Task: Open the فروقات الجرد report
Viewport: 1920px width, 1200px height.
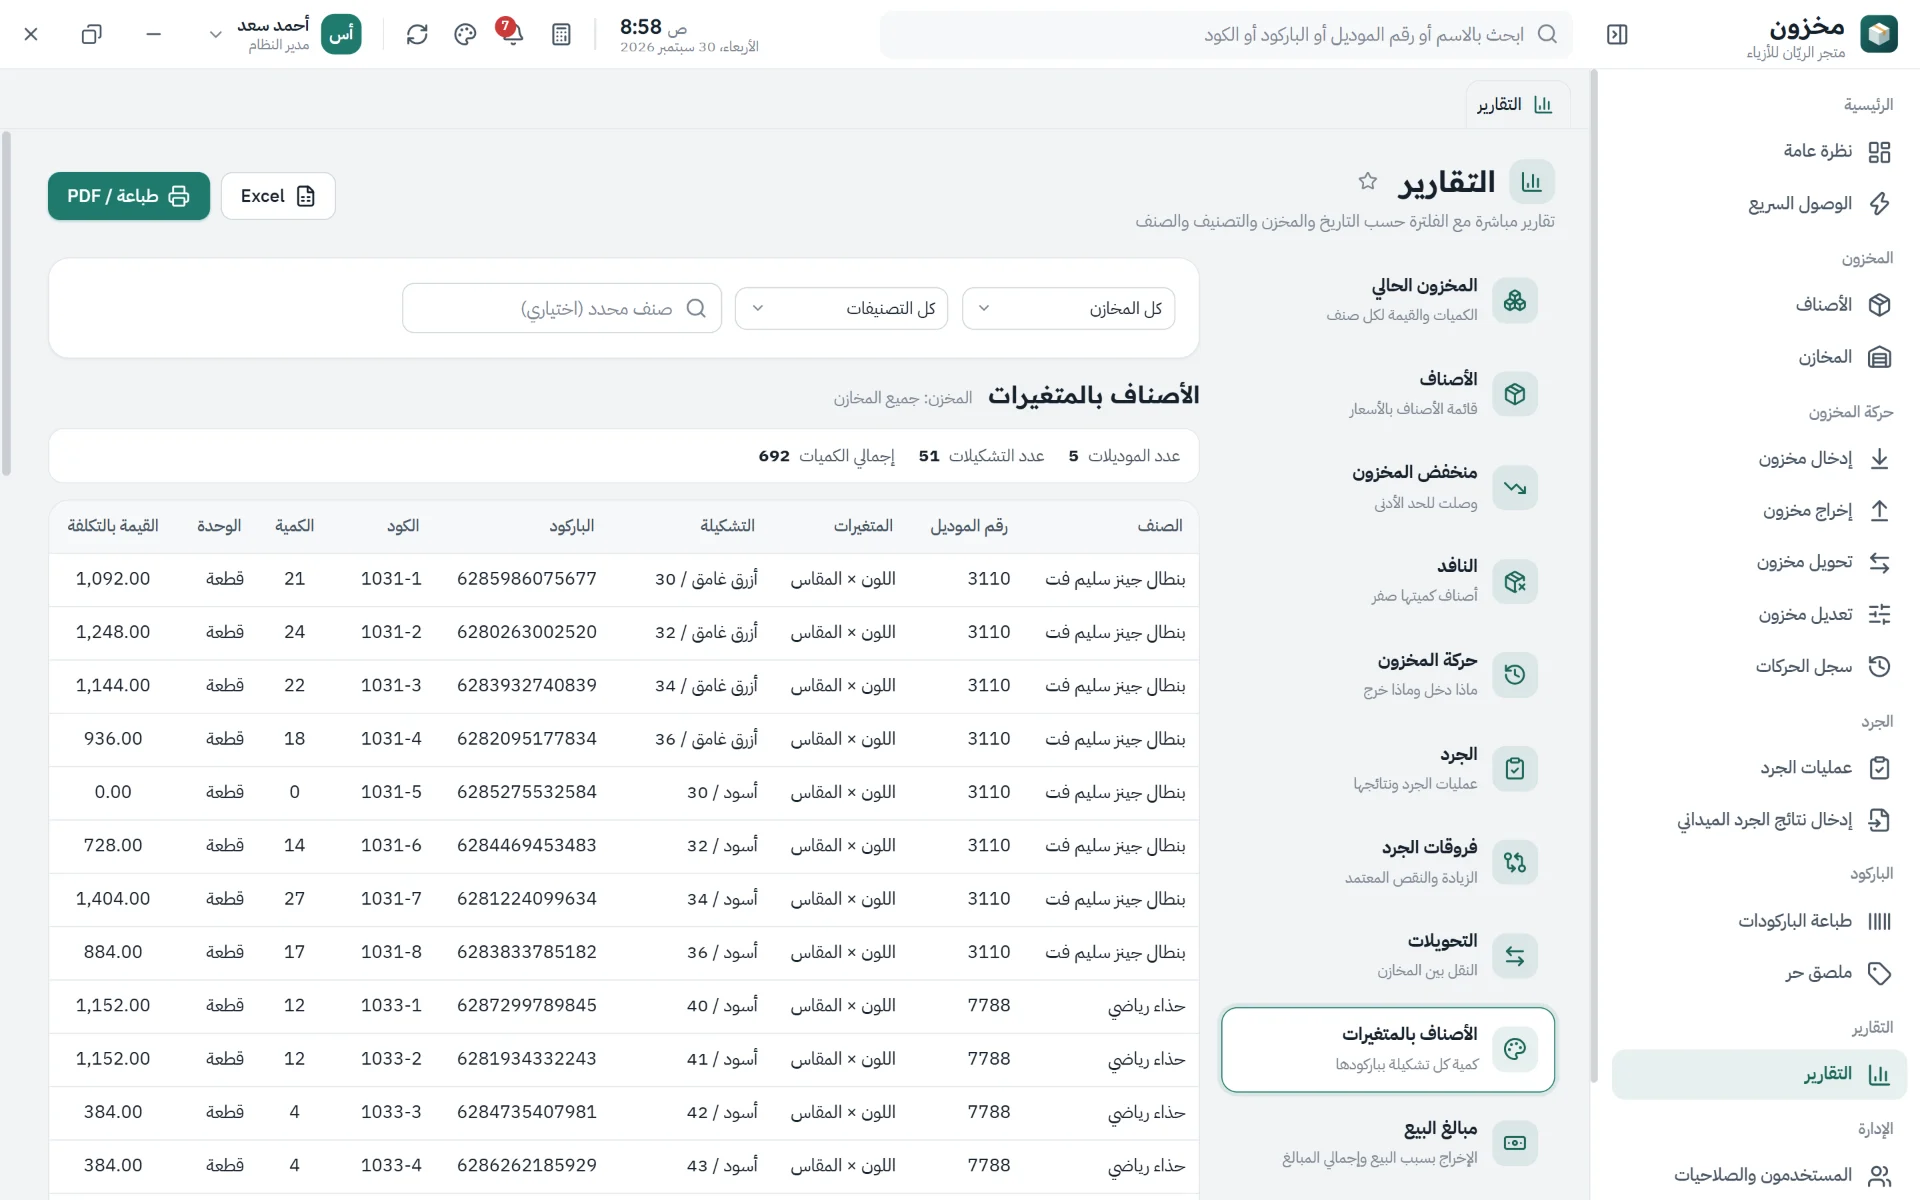Action: (x=1388, y=862)
